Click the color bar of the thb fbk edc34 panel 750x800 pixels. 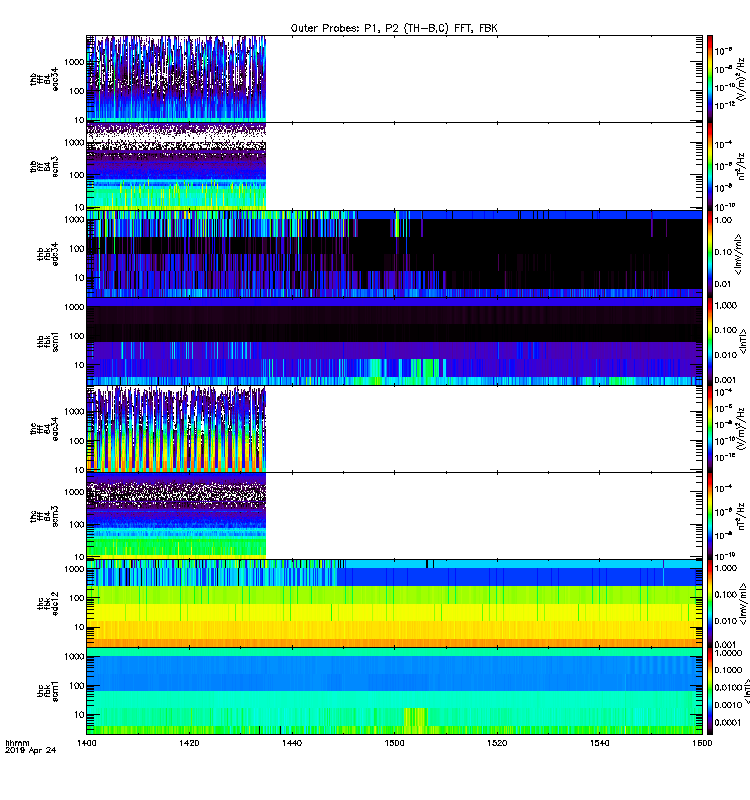(x=710, y=254)
